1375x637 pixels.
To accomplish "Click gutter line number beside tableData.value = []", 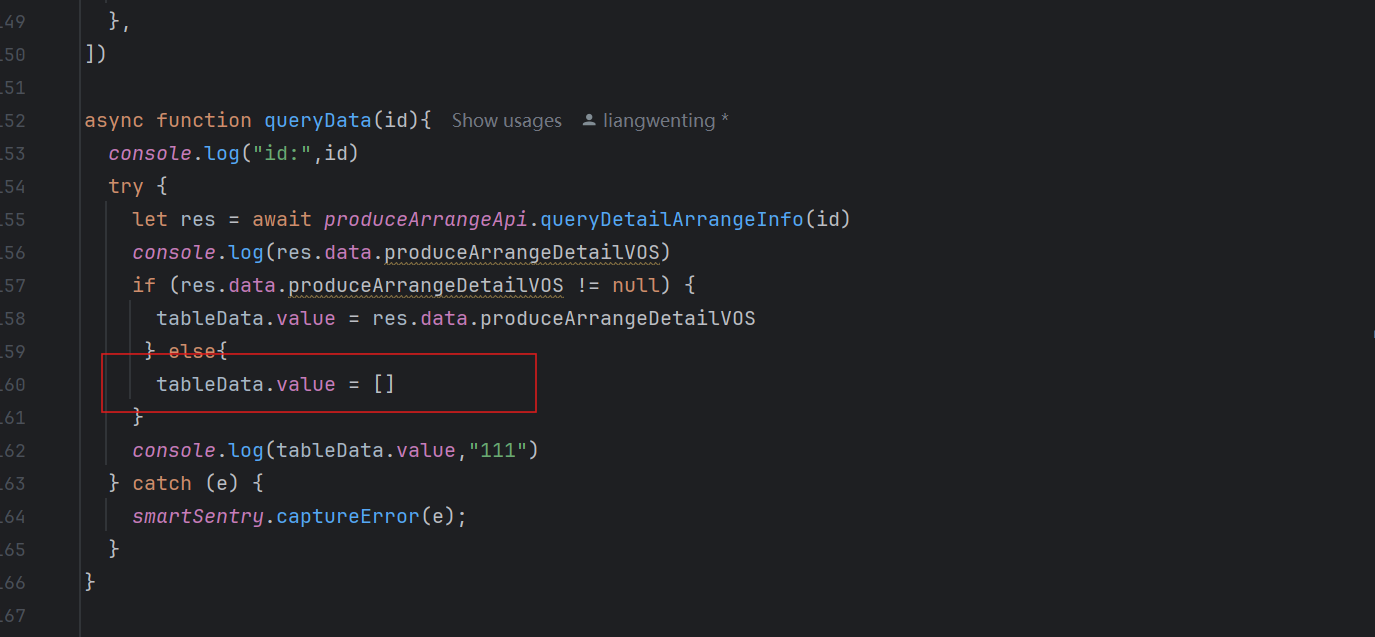I will pos(14,384).
